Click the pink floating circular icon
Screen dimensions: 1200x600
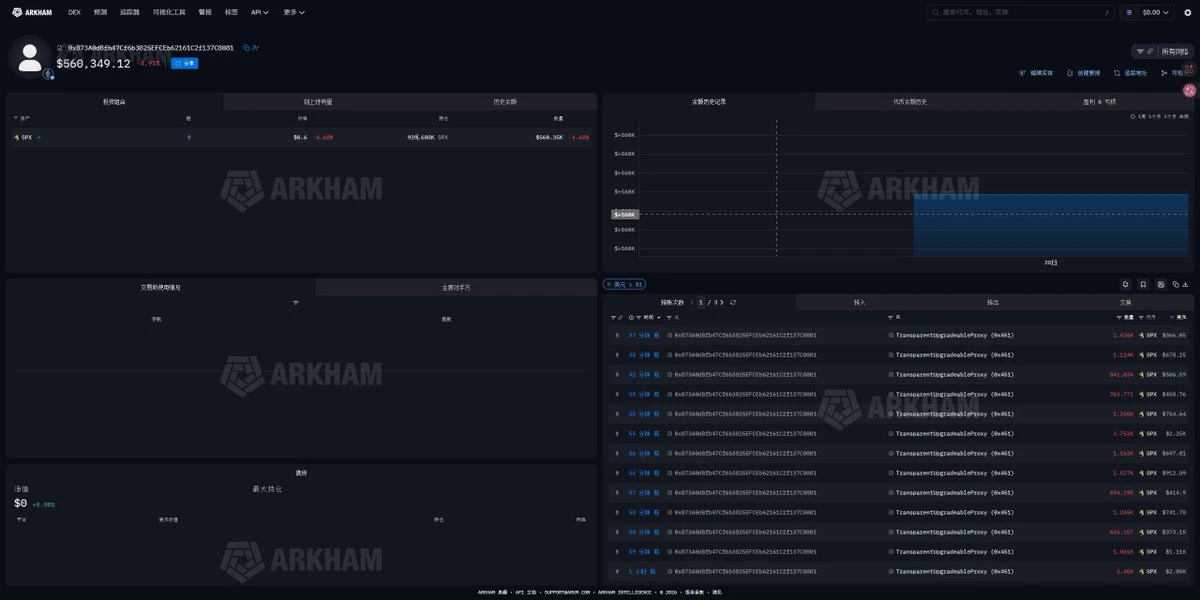(1189, 90)
